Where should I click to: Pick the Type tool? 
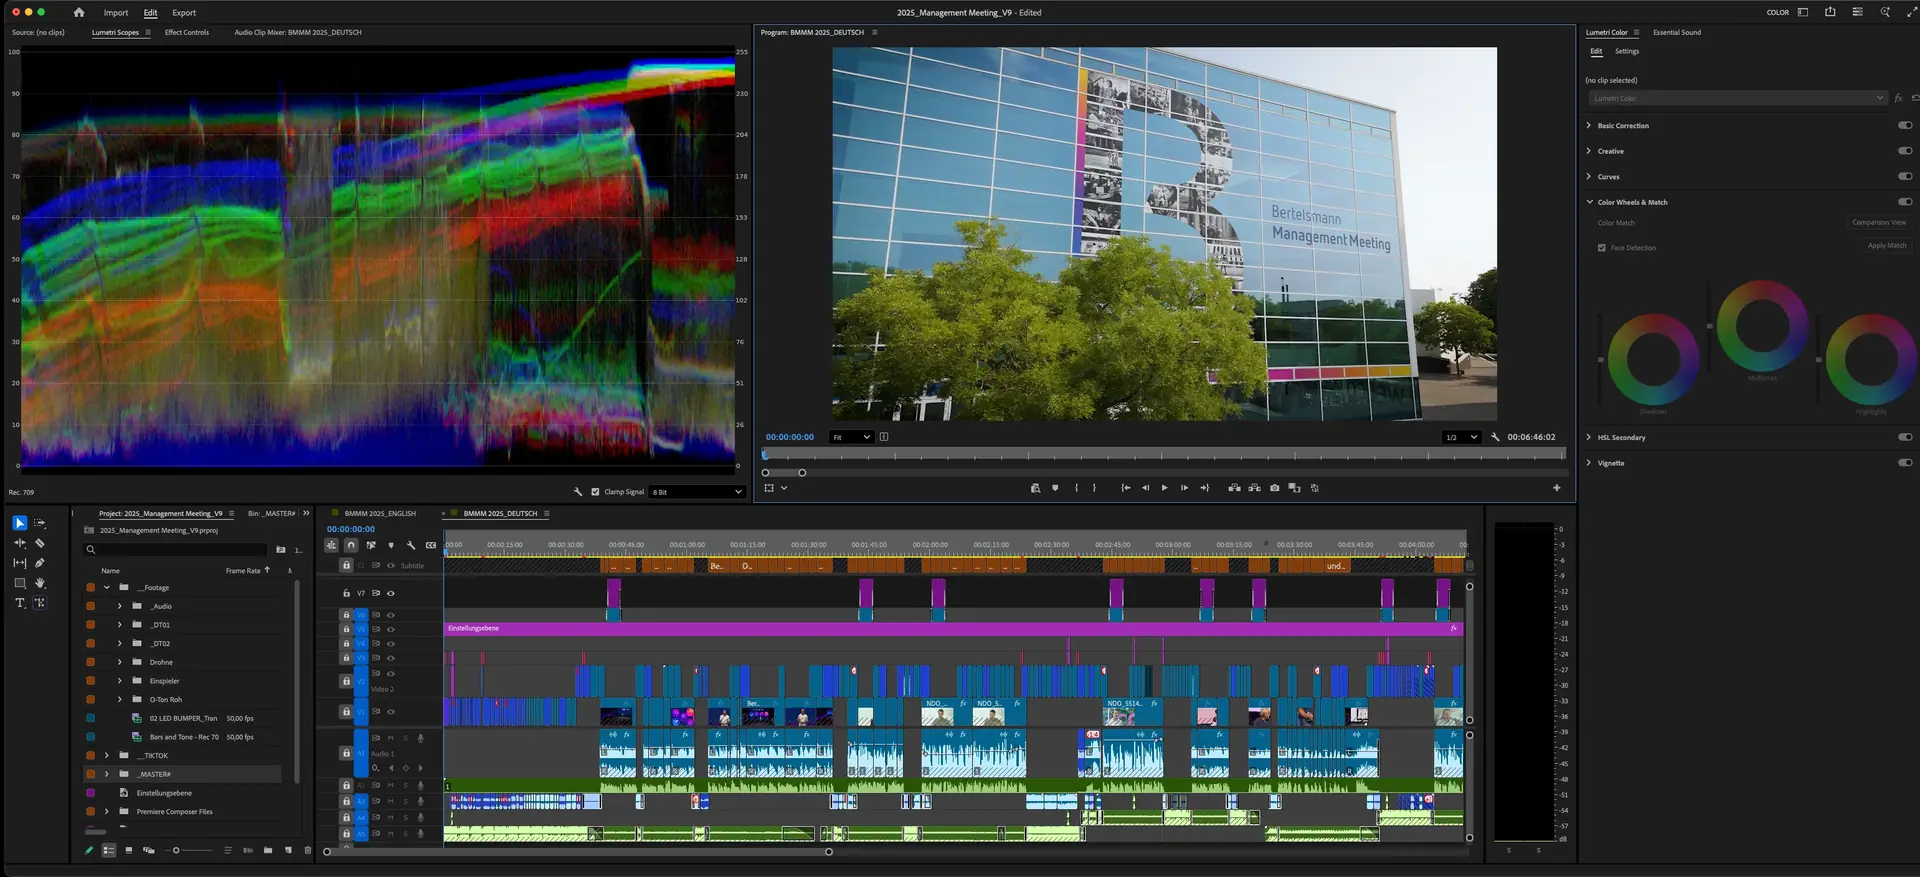tap(19, 603)
